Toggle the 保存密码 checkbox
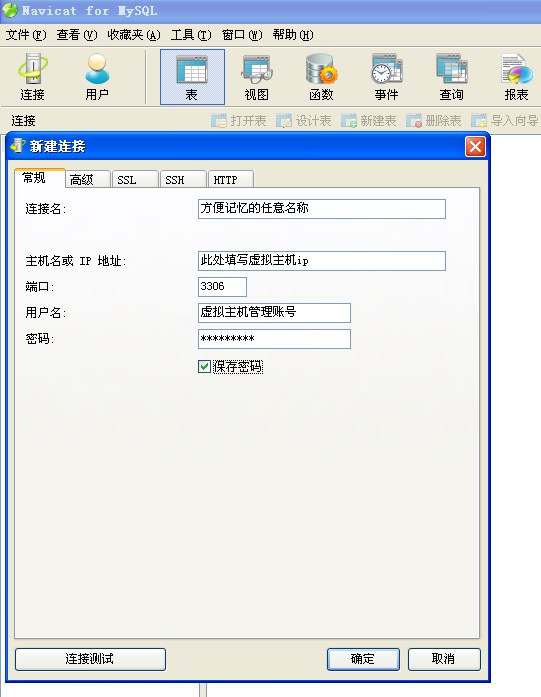Image resolution: width=541 pixels, height=697 pixels. tap(204, 367)
